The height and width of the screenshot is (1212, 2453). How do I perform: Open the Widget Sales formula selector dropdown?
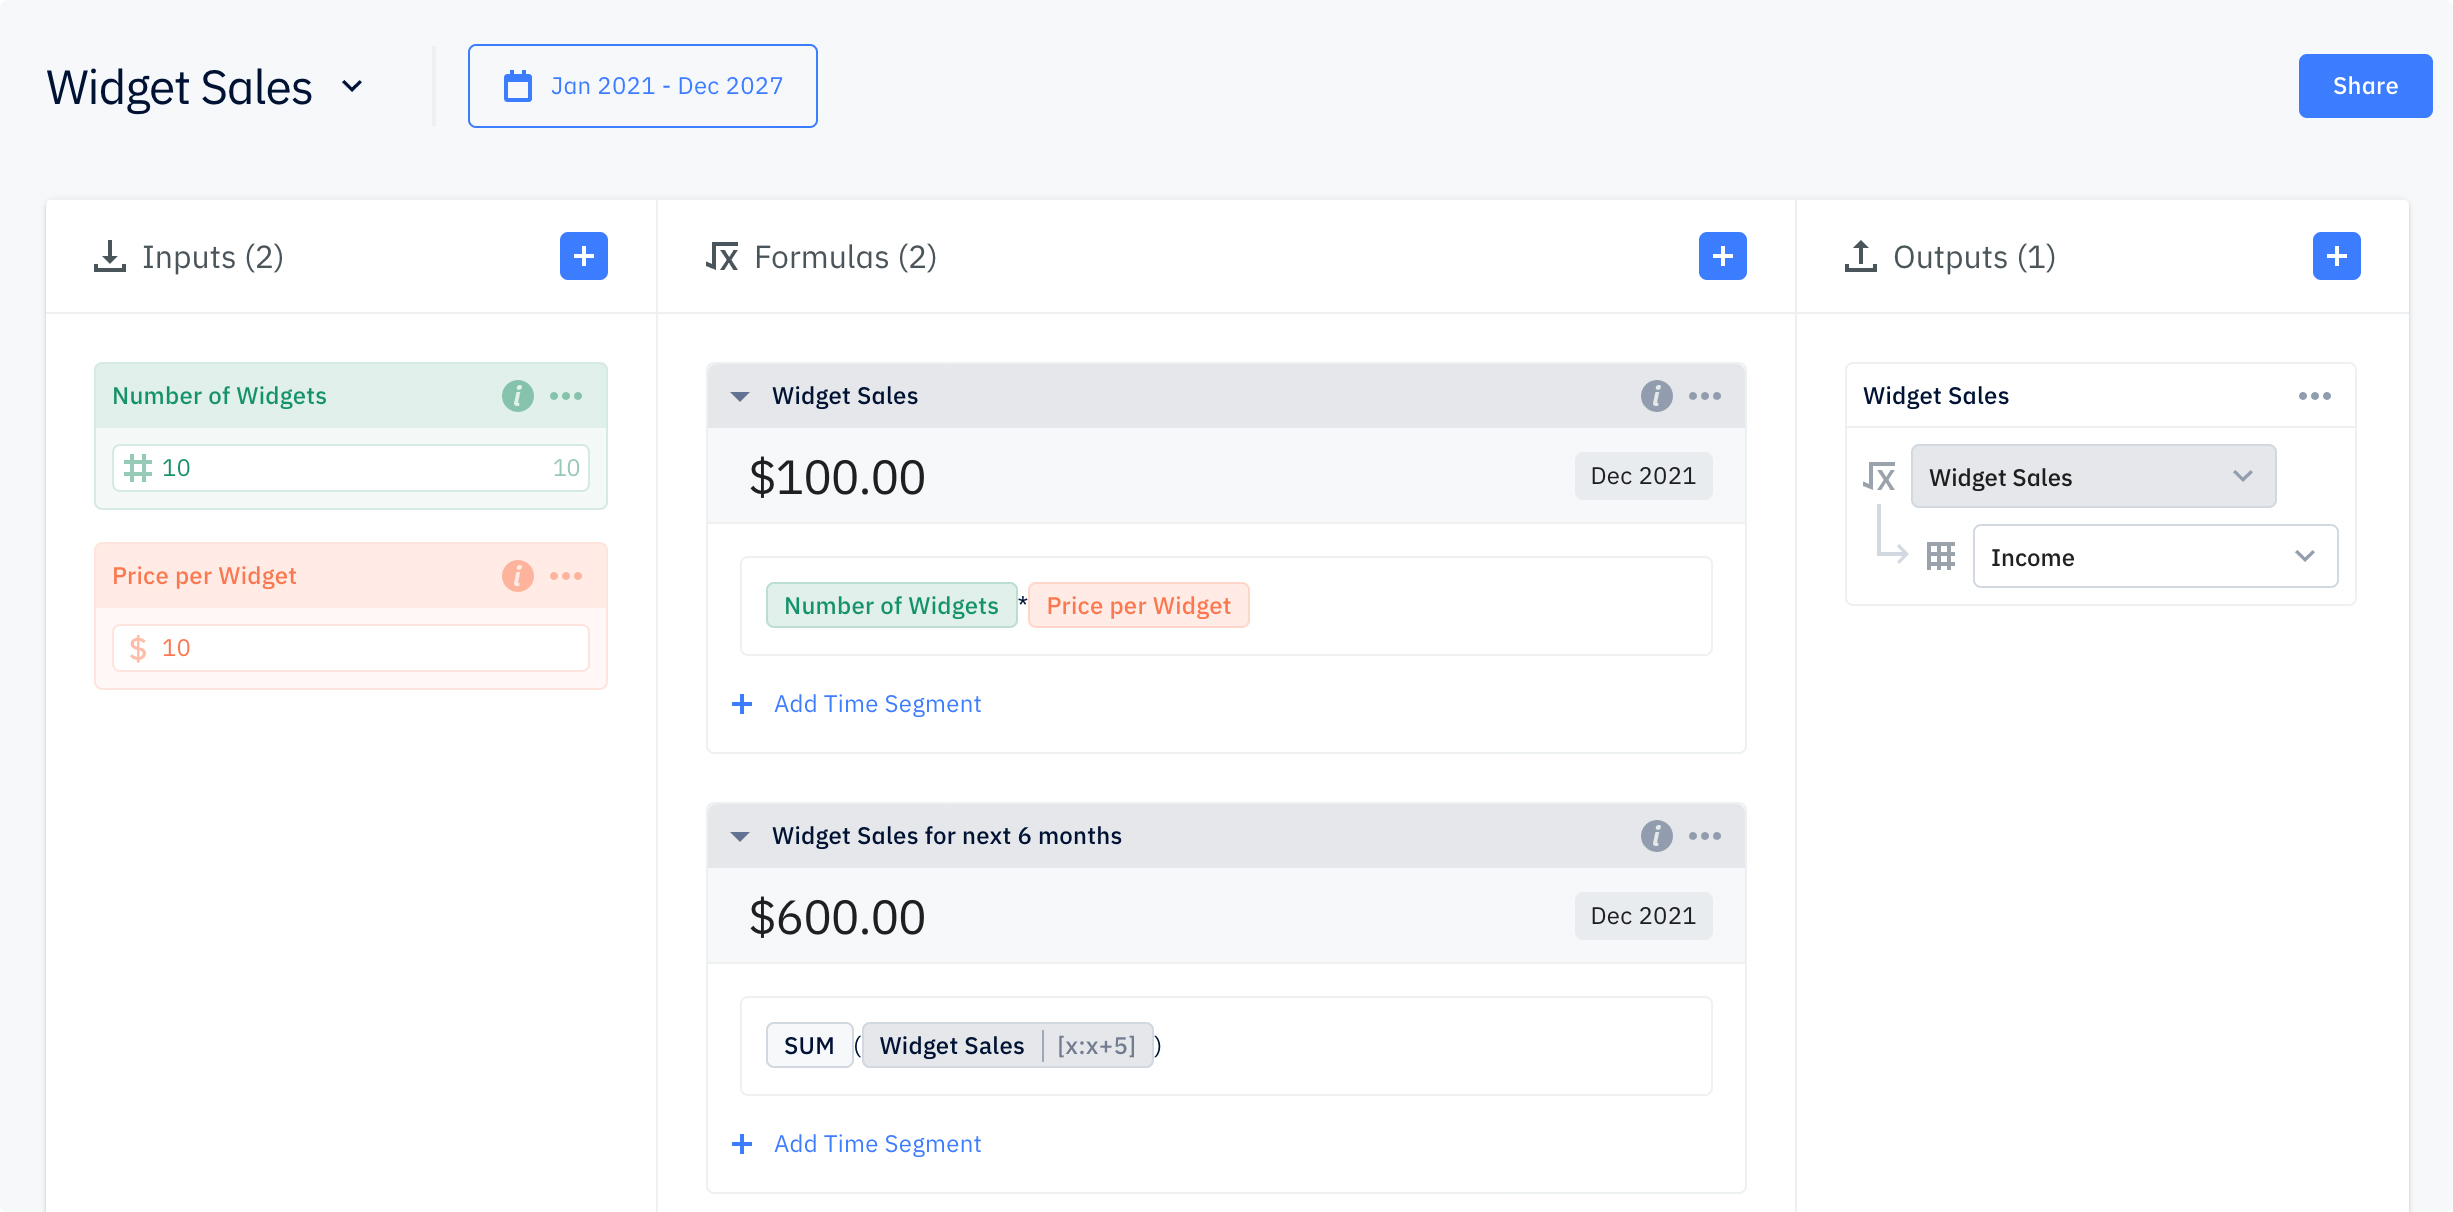coord(2093,477)
